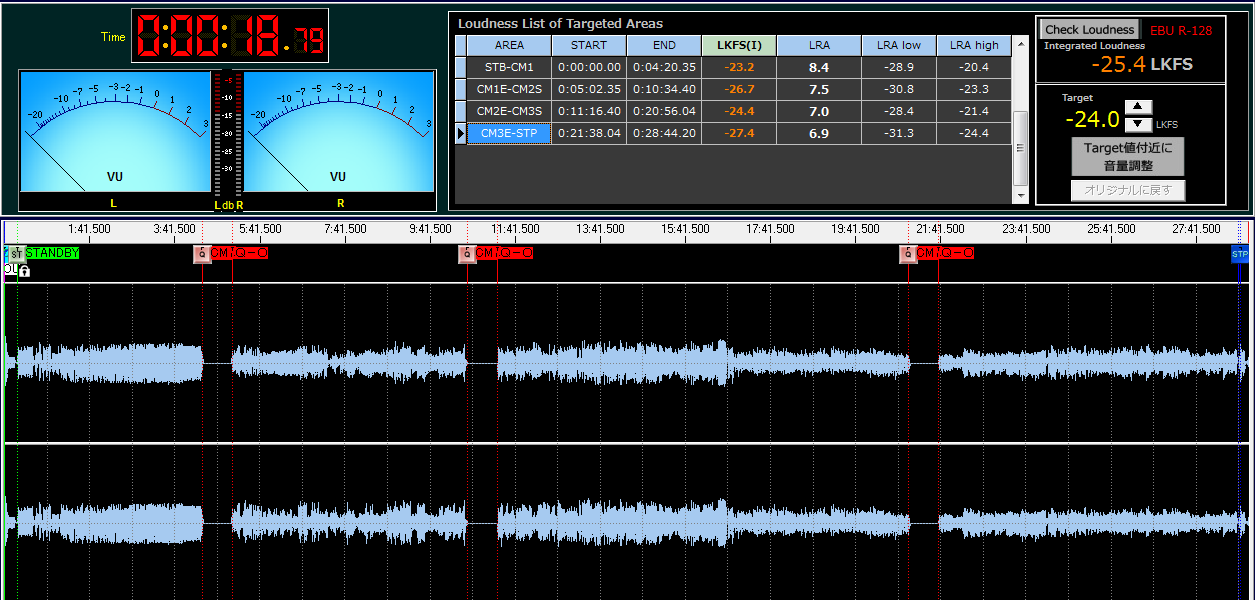Click the LRA low value -30.8
The height and width of the screenshot is (600, 1255).
(899, 89)
